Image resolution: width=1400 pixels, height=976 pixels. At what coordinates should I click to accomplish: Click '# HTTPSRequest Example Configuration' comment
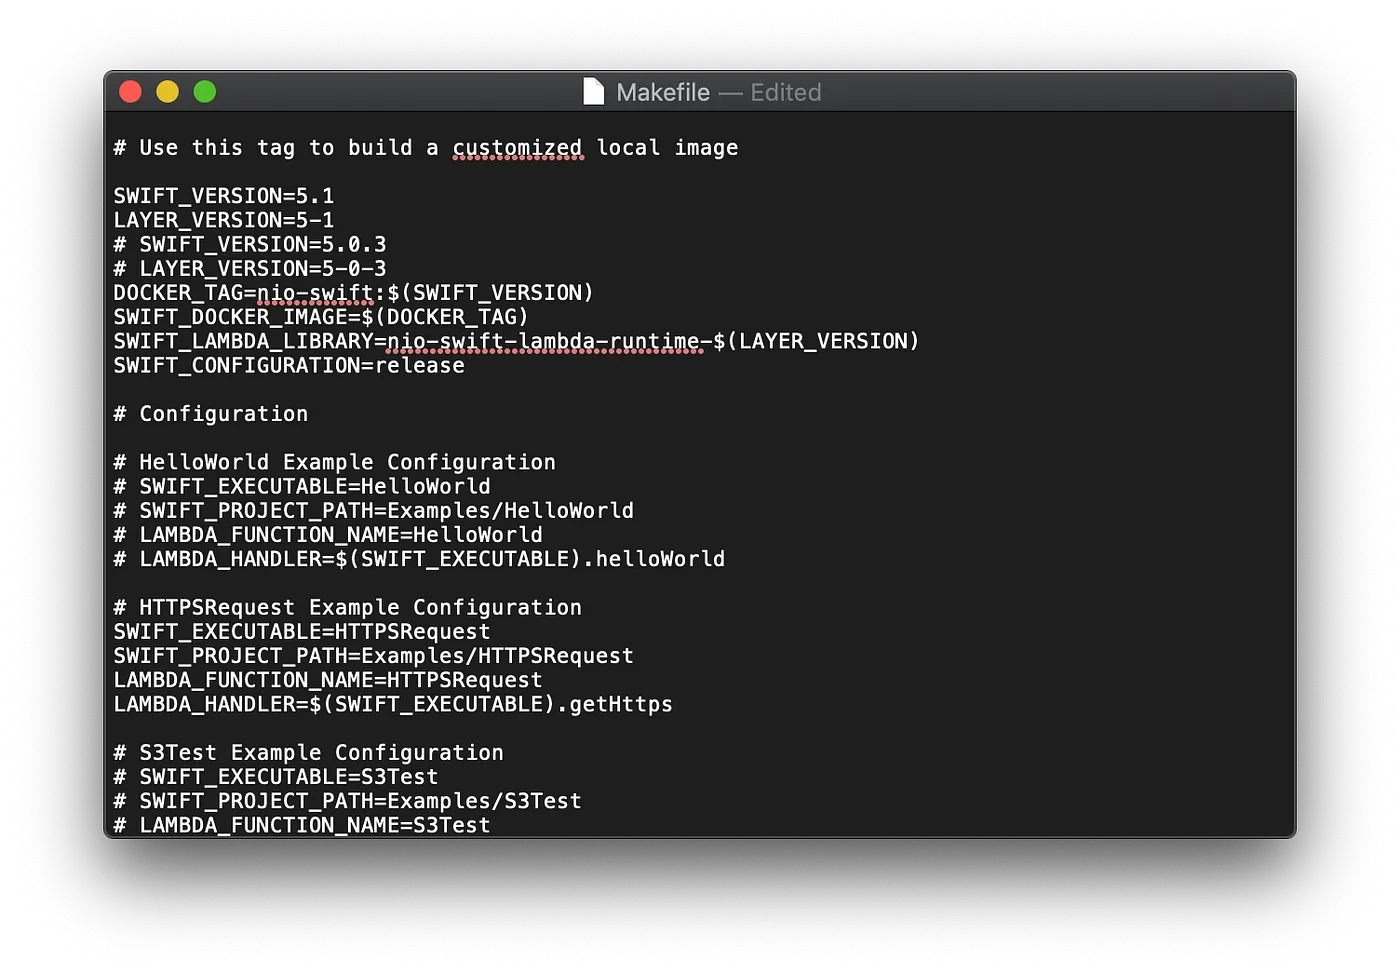[348, 607]
